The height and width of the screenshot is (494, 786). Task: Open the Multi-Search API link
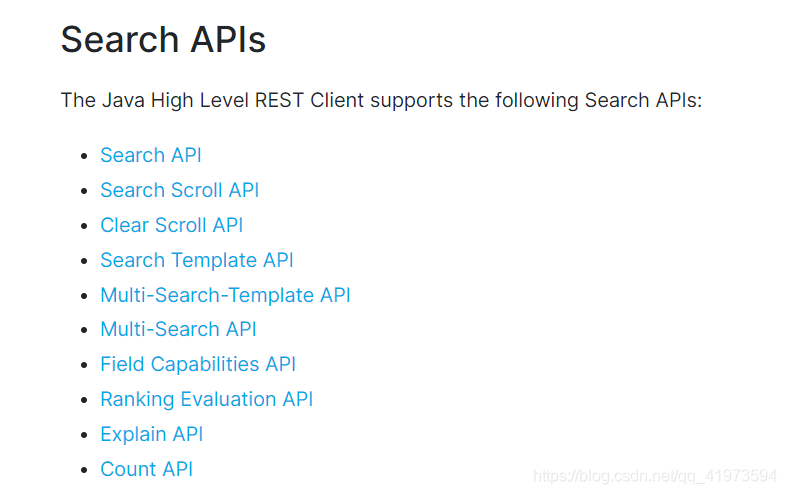coord(178,330)
